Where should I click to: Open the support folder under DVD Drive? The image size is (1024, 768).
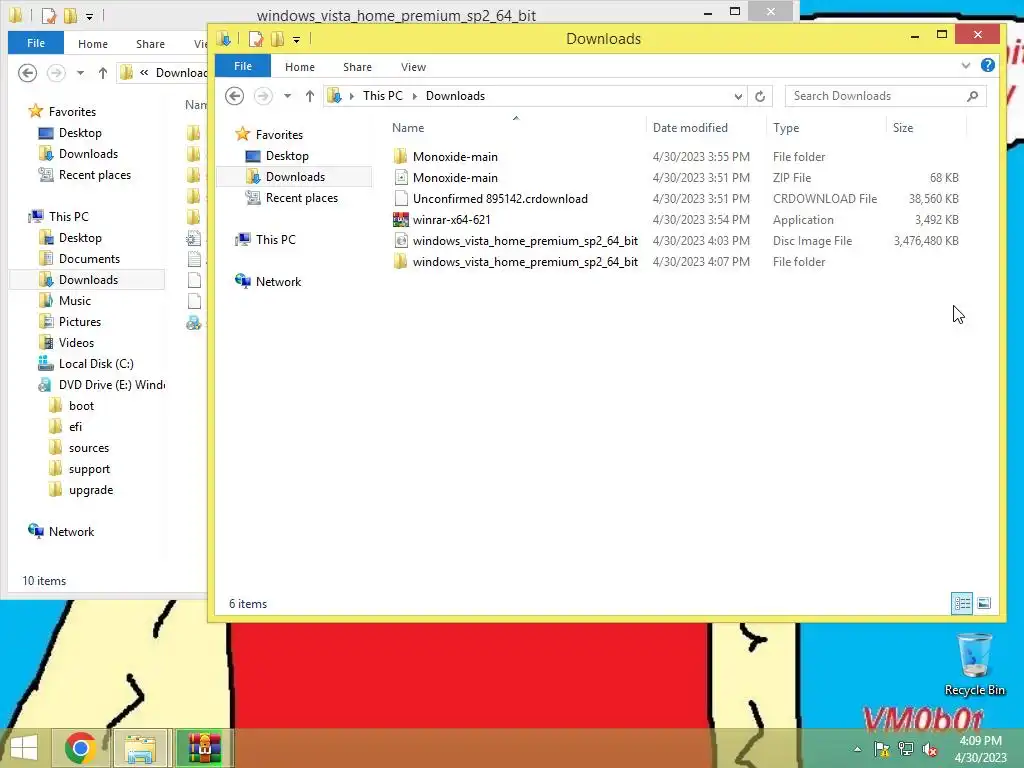point(89,469)
